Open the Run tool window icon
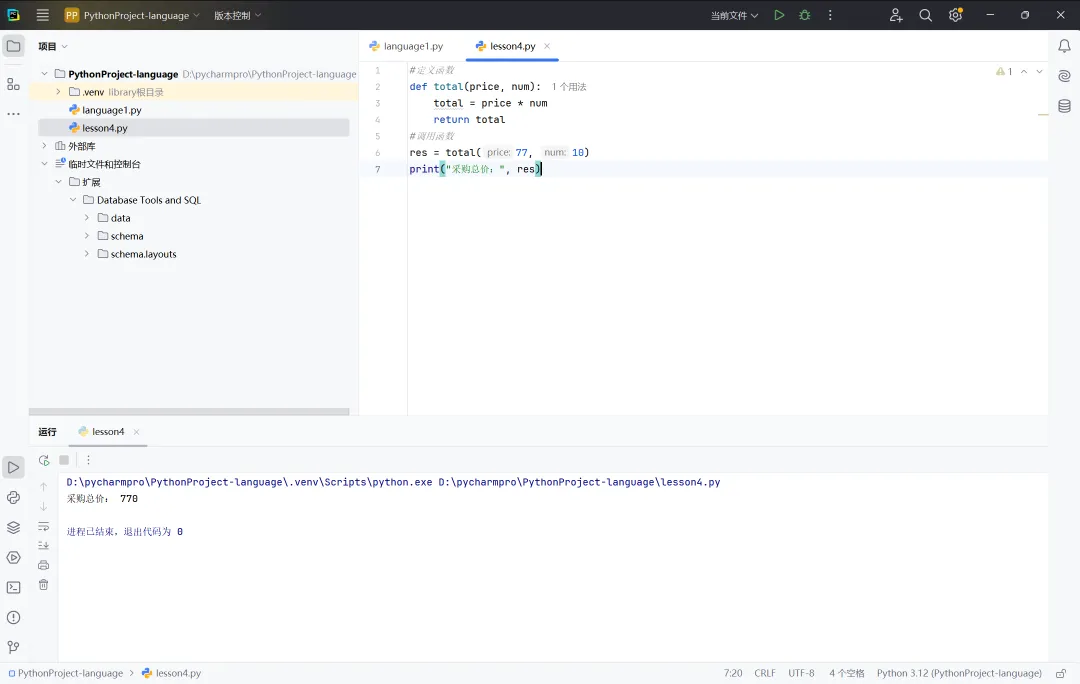 click(x=14, y=468)
